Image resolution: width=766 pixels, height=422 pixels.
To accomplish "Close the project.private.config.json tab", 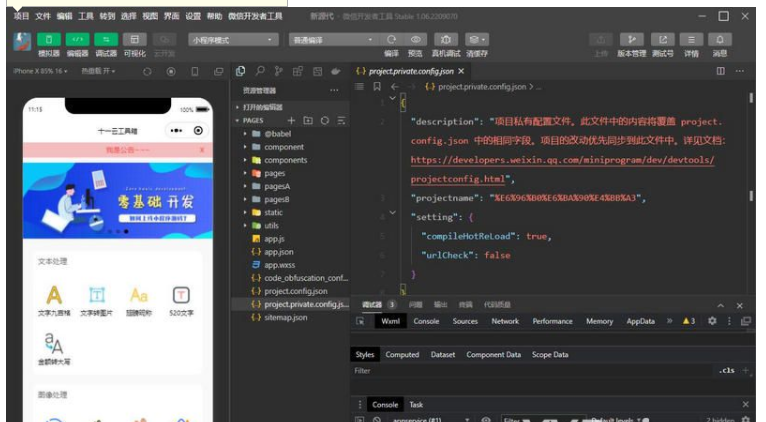I will 461,71.
